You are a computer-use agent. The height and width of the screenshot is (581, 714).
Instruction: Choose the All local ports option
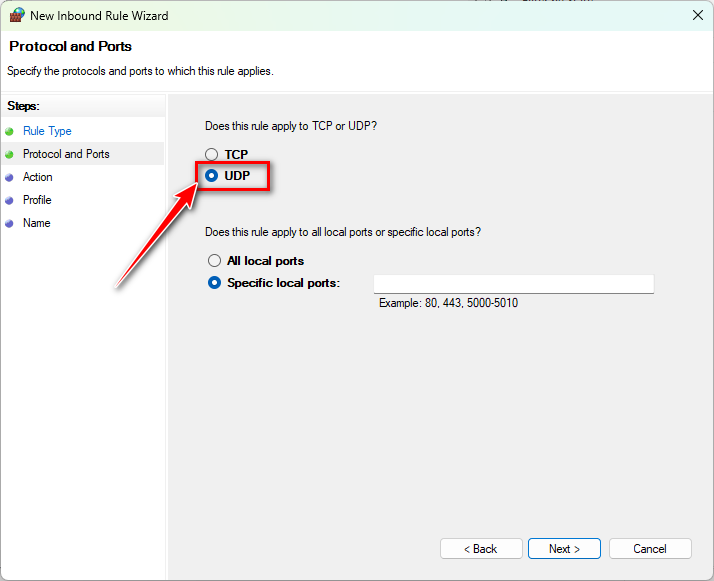tap(214, 261)
